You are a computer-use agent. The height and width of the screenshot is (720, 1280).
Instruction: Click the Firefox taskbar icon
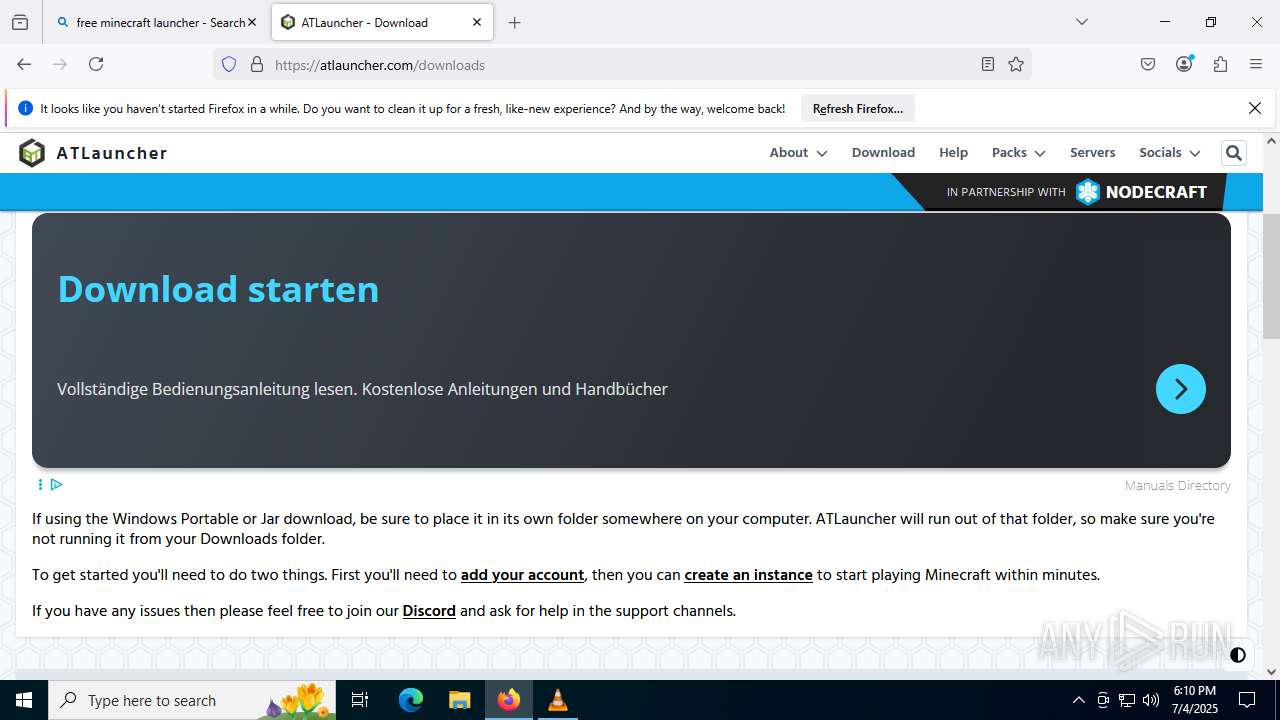pos(509,700)
